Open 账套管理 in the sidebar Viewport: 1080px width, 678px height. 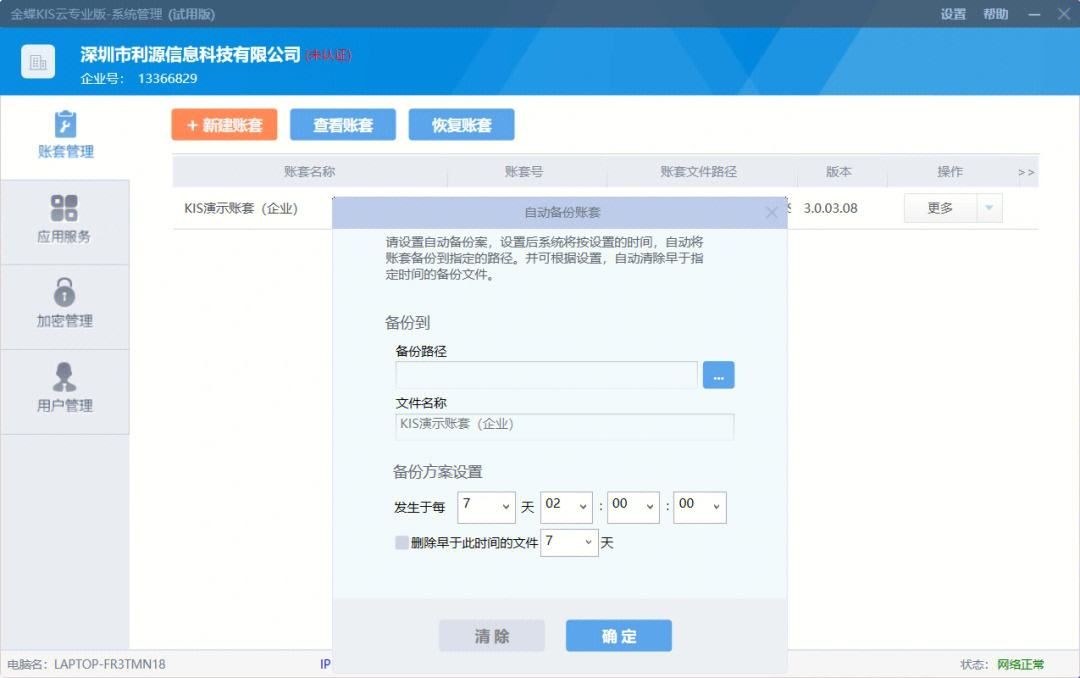[65, 136]
